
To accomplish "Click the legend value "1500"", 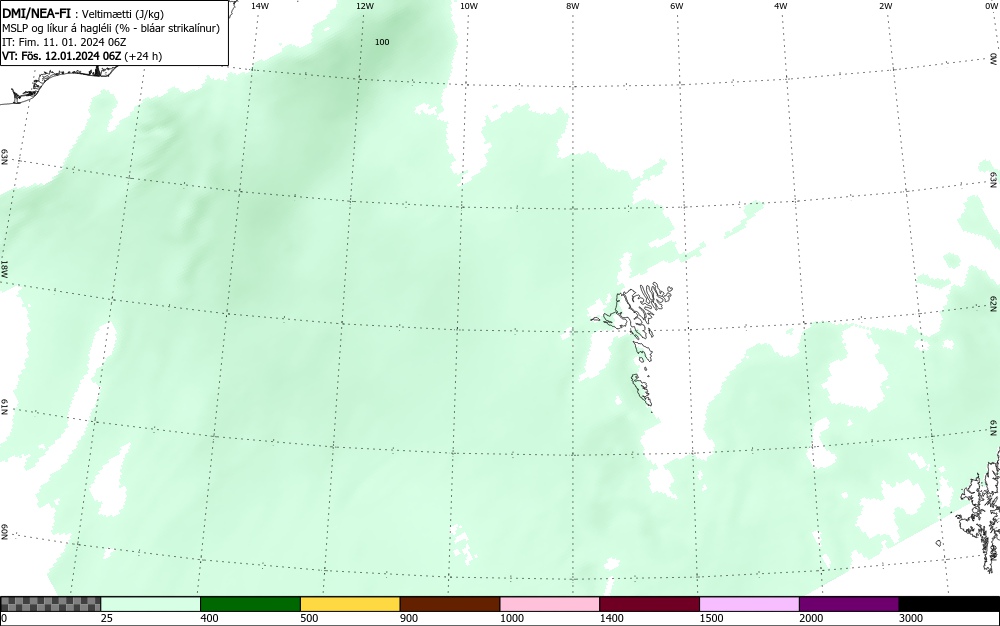I will point(711,618).
